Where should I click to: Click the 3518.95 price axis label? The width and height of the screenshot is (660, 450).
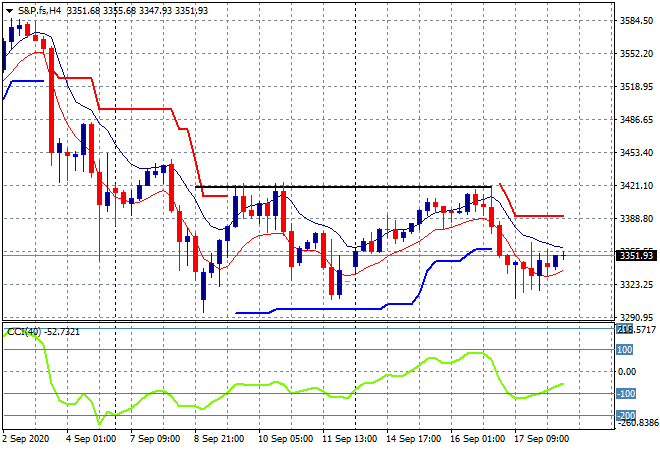coord(636,87)
